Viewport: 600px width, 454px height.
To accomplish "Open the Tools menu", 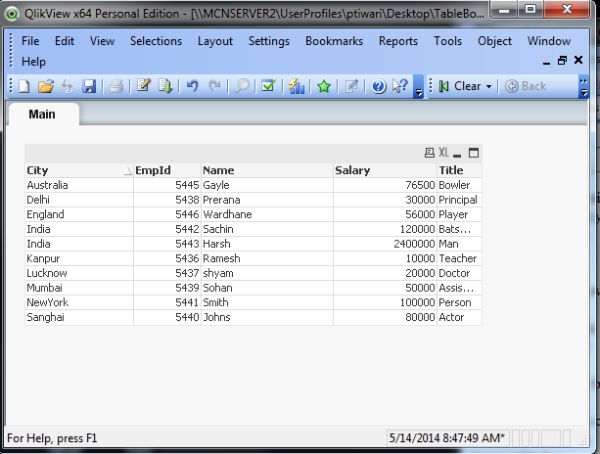I will [x=447, y=41].
